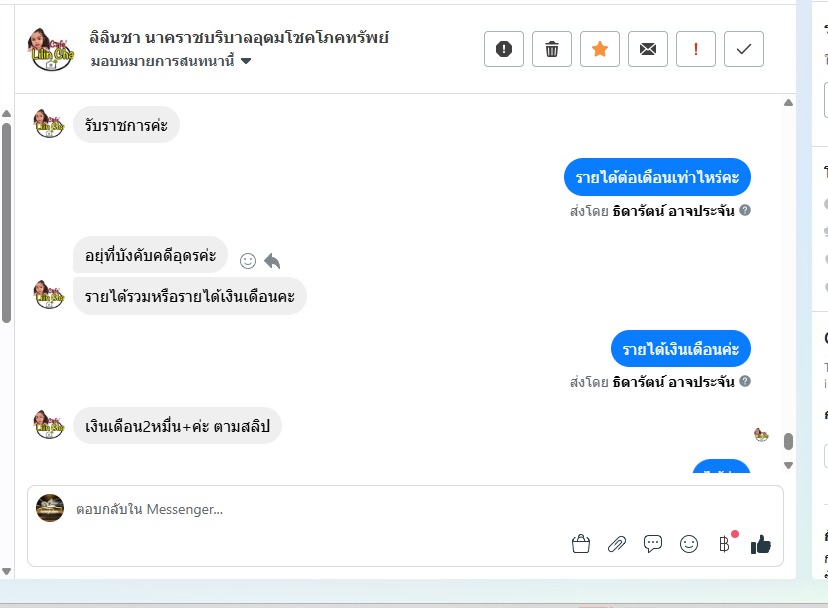Toggle the orange star on this conversation
Viewport: 828px width, 608px height.
coord(600,49)
